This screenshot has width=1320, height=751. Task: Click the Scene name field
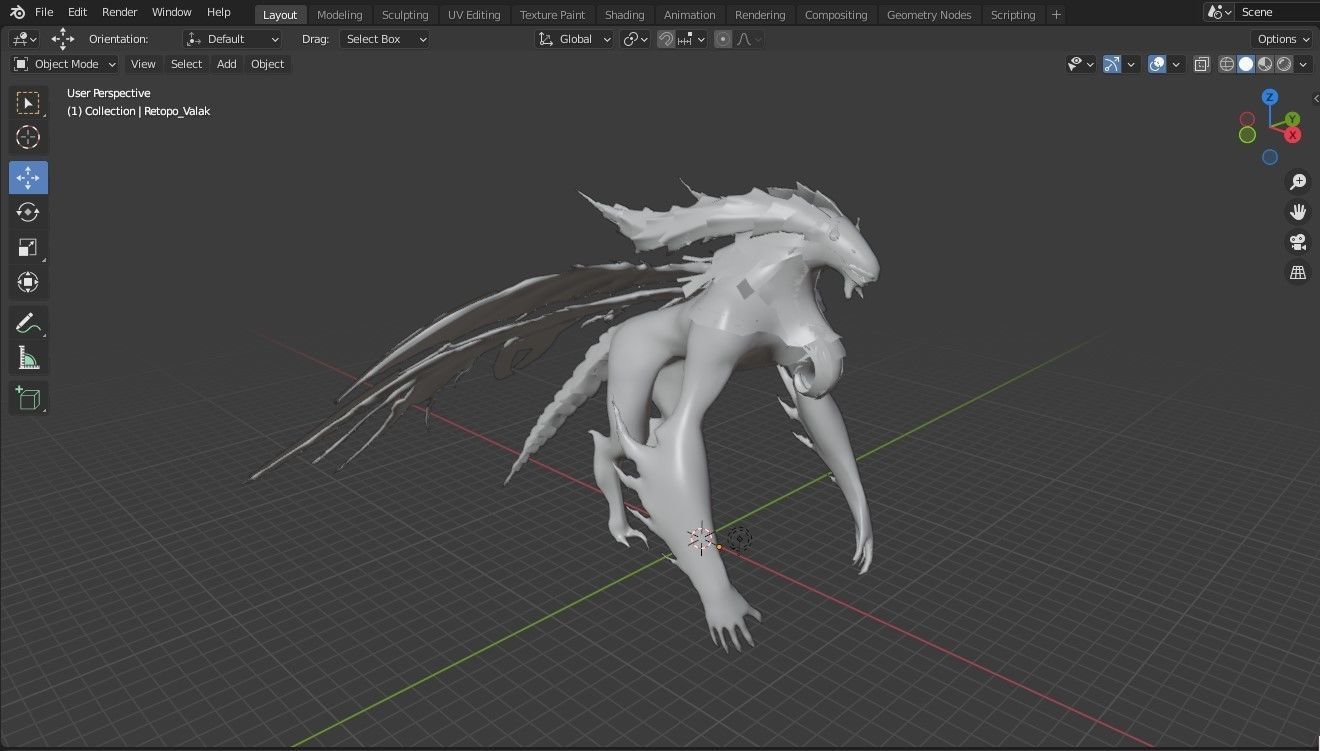(1278, 12)
